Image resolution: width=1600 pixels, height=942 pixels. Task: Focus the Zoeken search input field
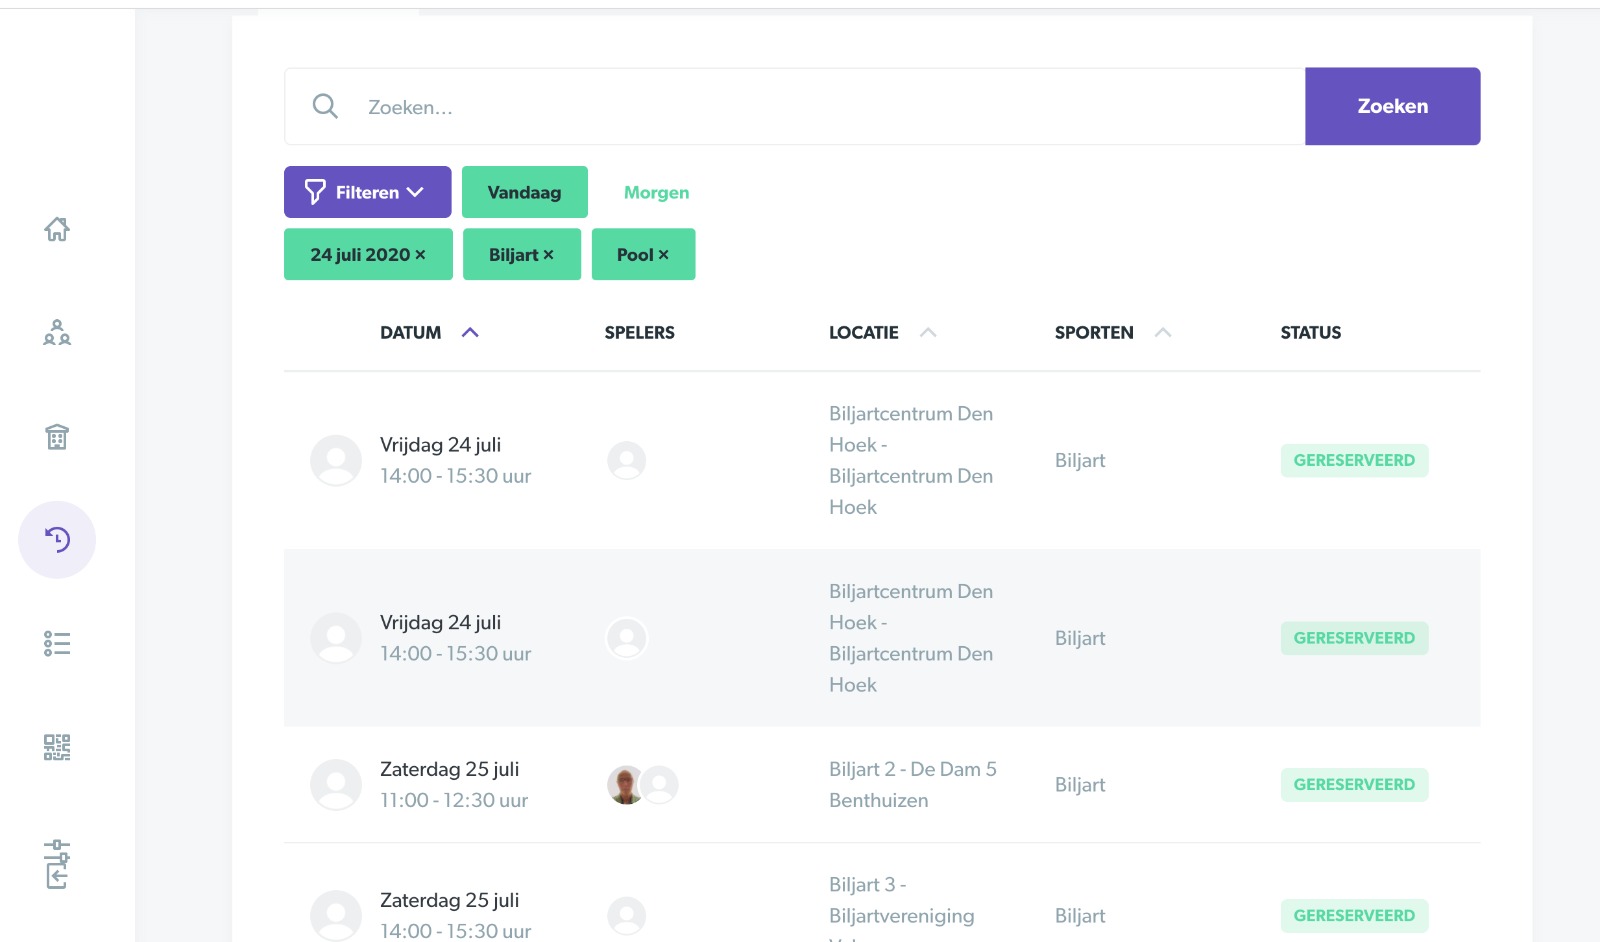click(820, 107)
